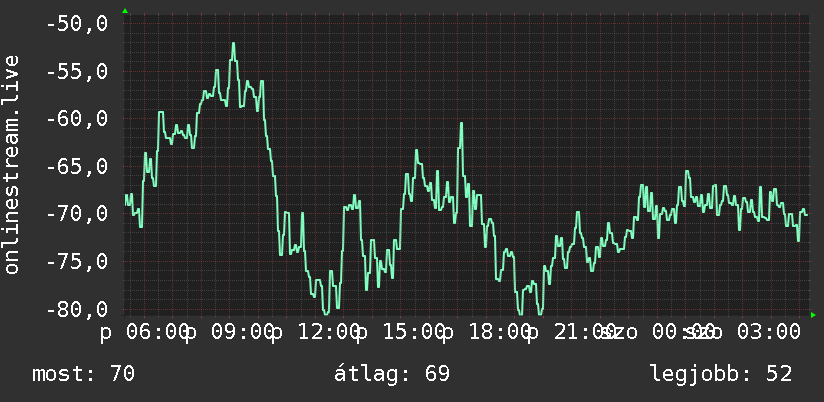Click the 'átlag: 69' average value

tap(392, 374)
